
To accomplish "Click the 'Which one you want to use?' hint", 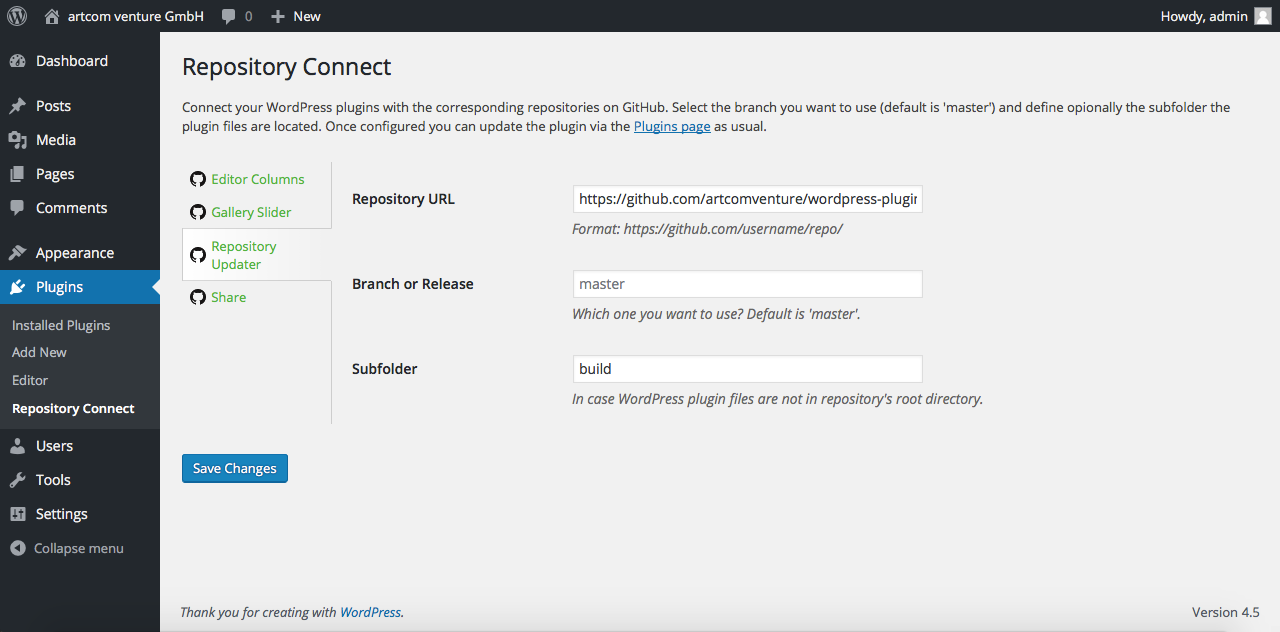I will 716,314.
